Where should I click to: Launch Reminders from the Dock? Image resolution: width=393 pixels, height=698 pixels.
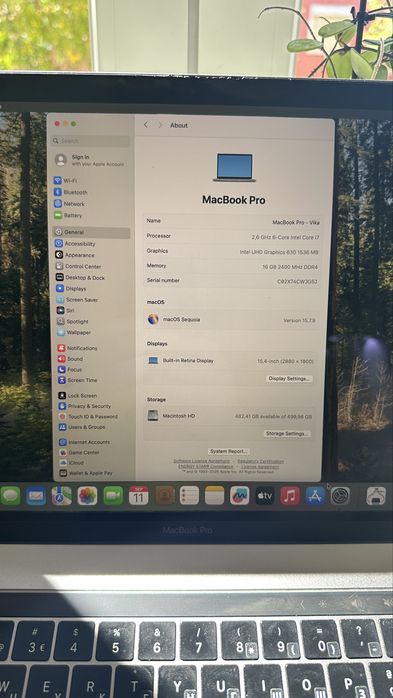189,495
